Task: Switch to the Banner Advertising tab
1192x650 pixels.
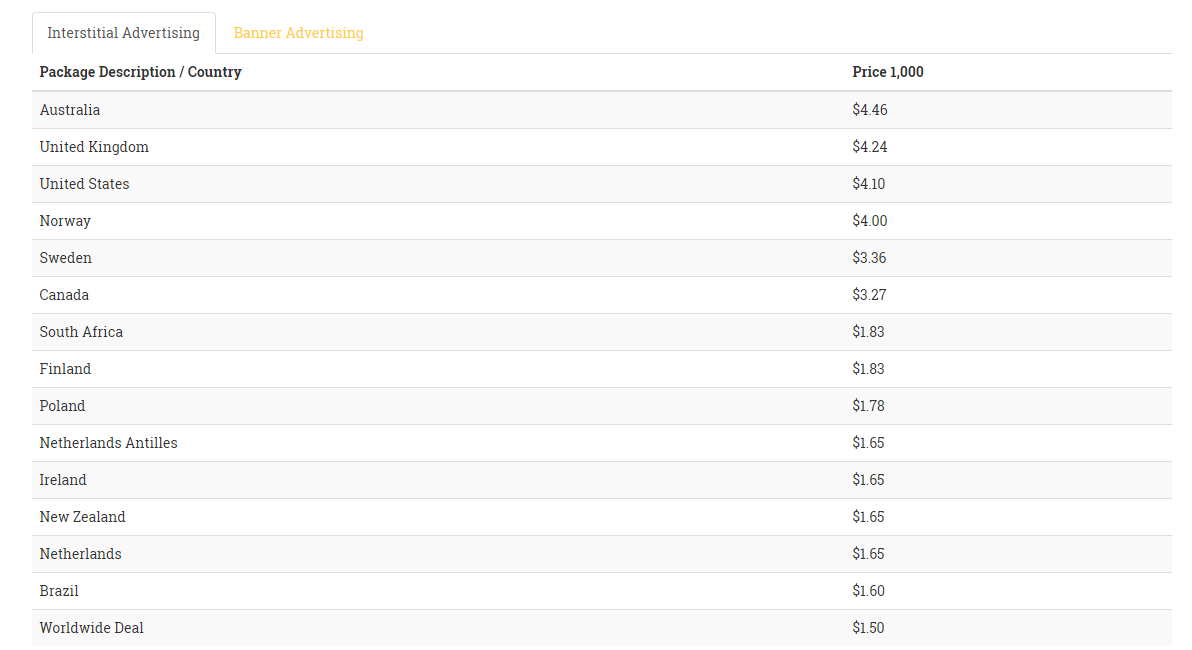Action: (x=298, y=33)
